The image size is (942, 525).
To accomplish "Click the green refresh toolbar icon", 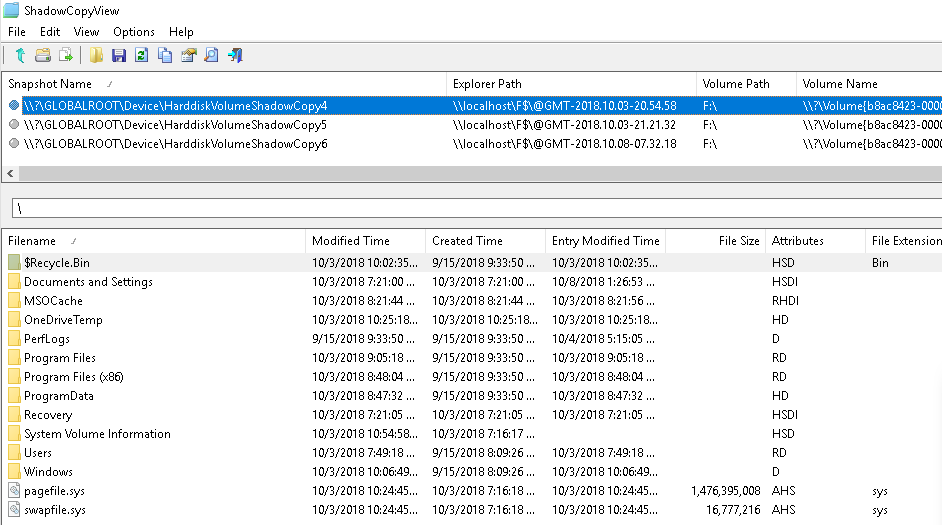I will 142,56.
